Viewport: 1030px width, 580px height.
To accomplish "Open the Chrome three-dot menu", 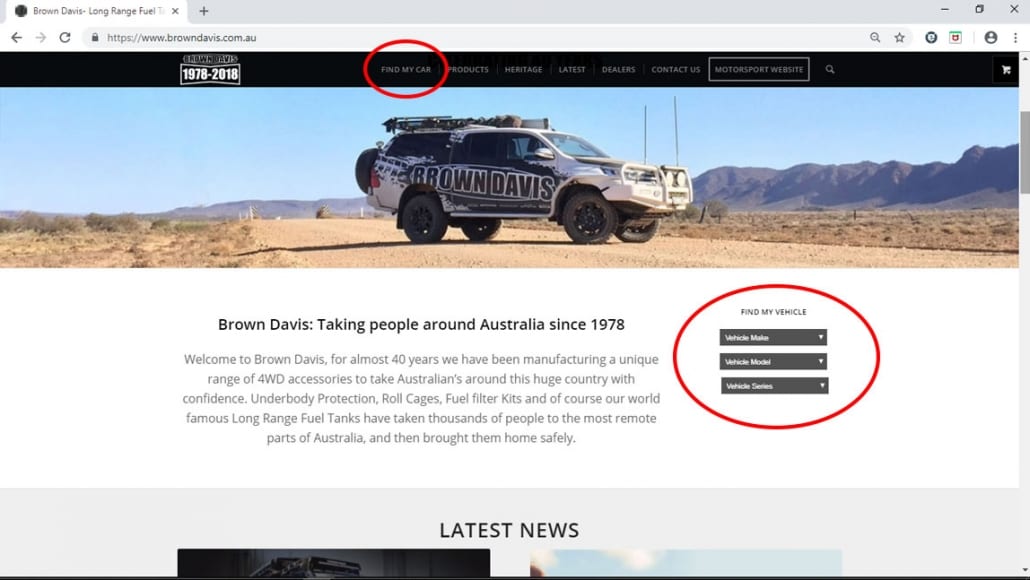I will click(x=1016, y=37).
